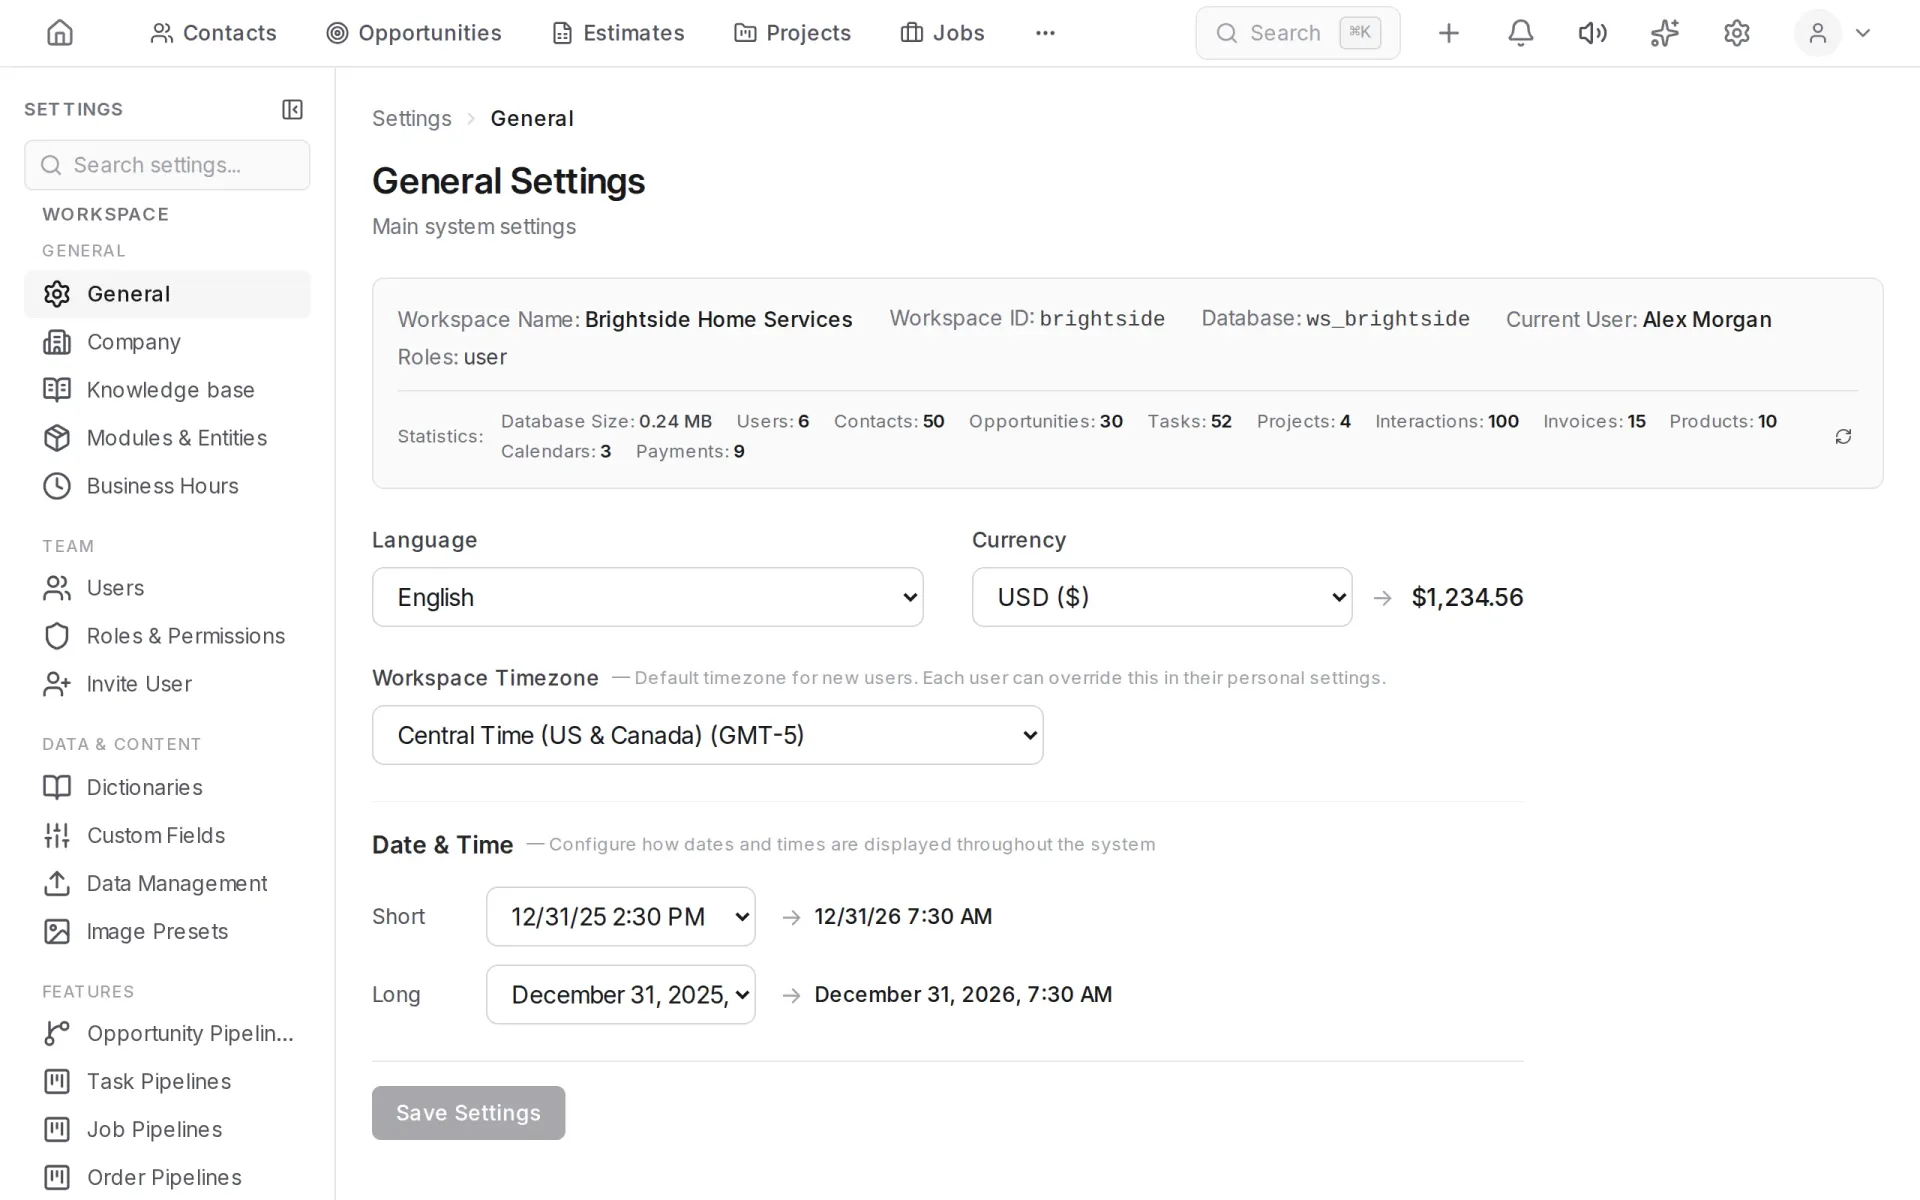Select General in settings sidebar
Viewport: 1920px width, 1200px height.
[167, 294]
